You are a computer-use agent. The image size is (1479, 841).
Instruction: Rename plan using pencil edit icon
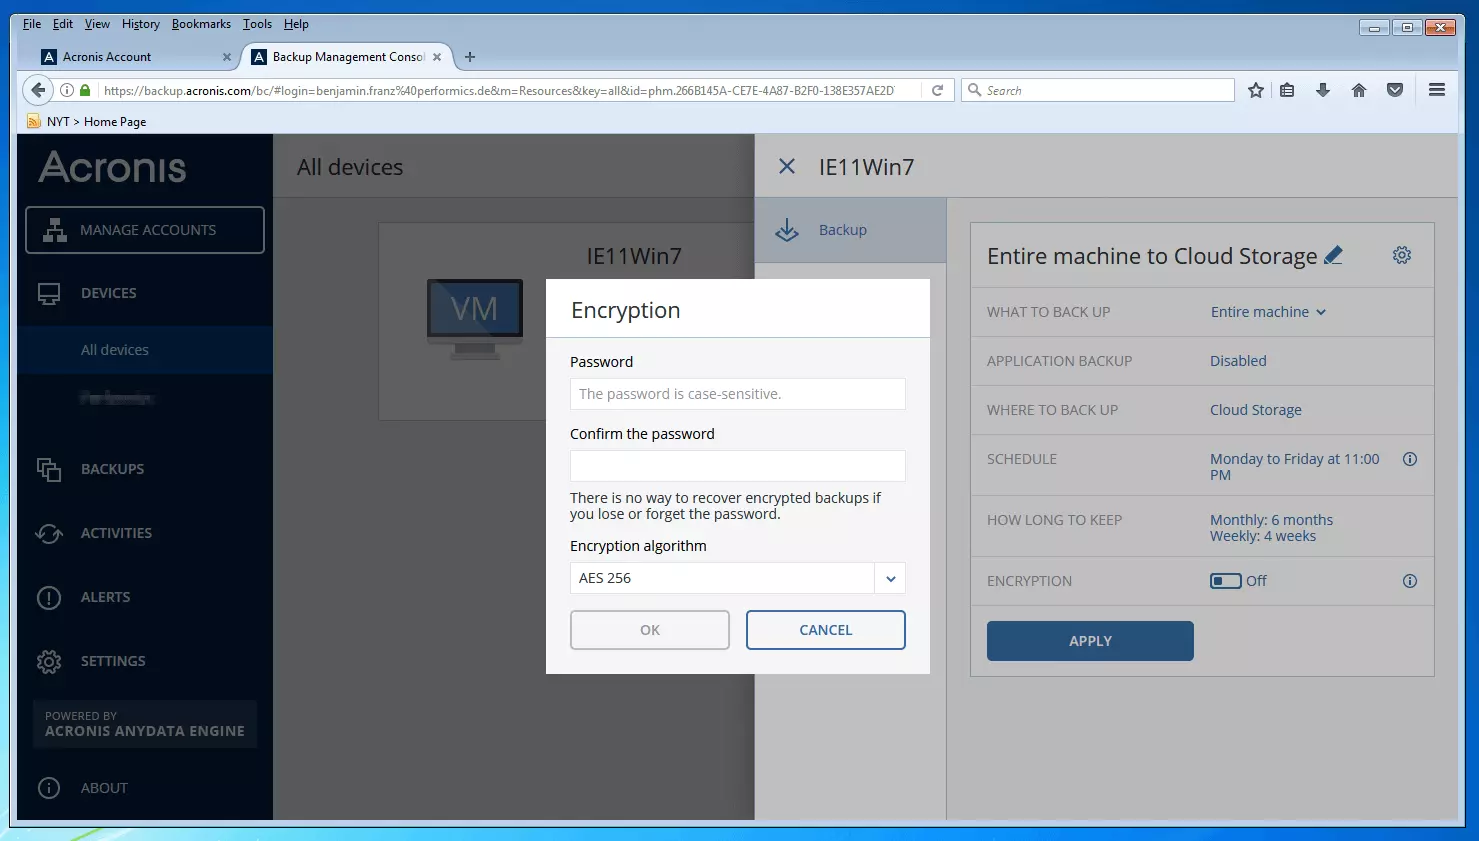pos(1333,256)
